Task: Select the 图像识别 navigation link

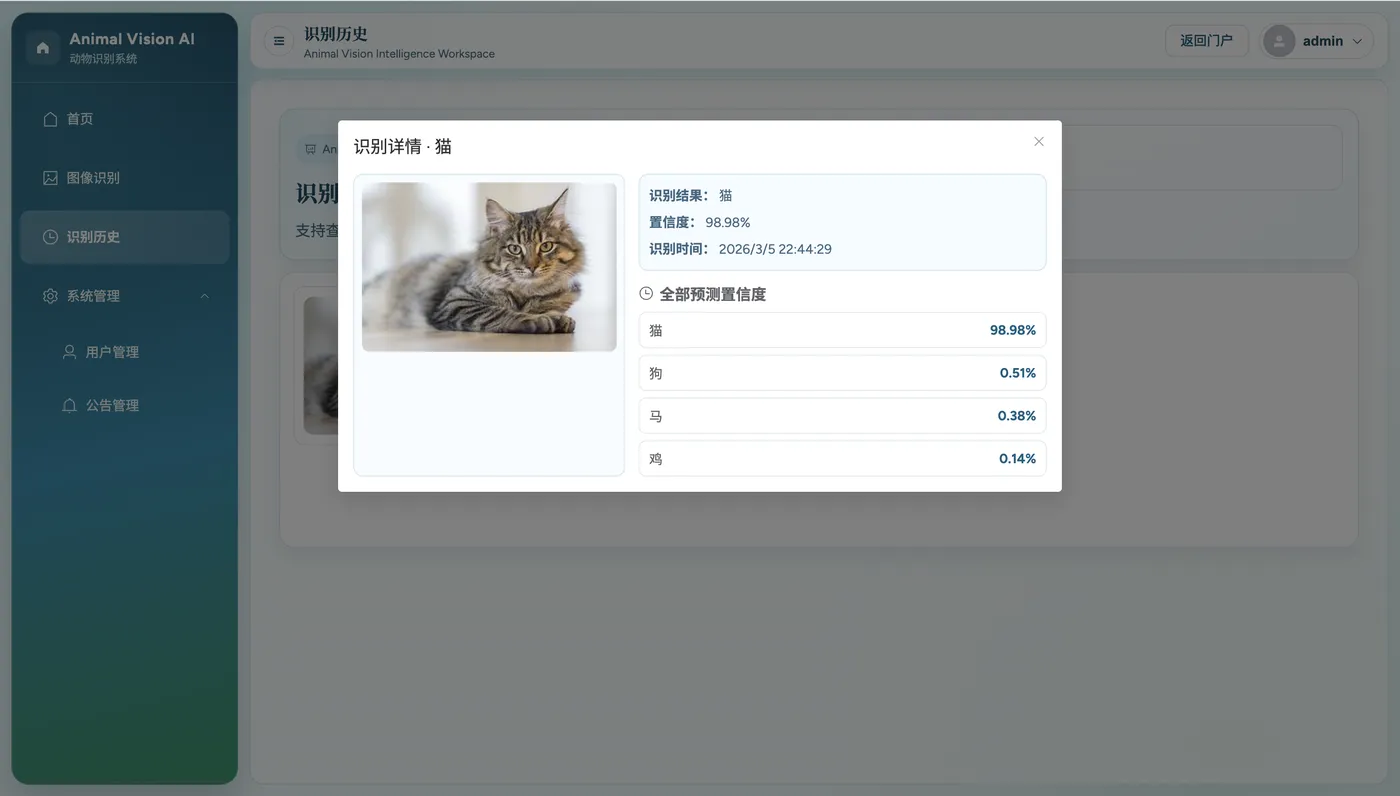Action: click(100, 177)
